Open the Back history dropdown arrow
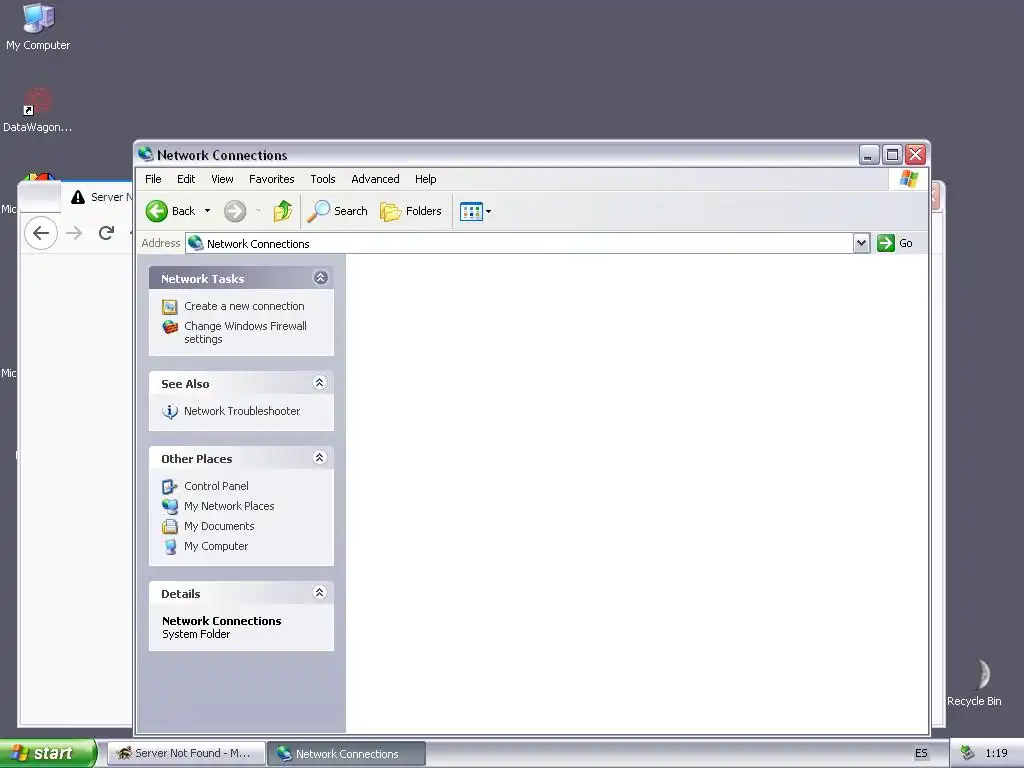 [x=208, y=211]
